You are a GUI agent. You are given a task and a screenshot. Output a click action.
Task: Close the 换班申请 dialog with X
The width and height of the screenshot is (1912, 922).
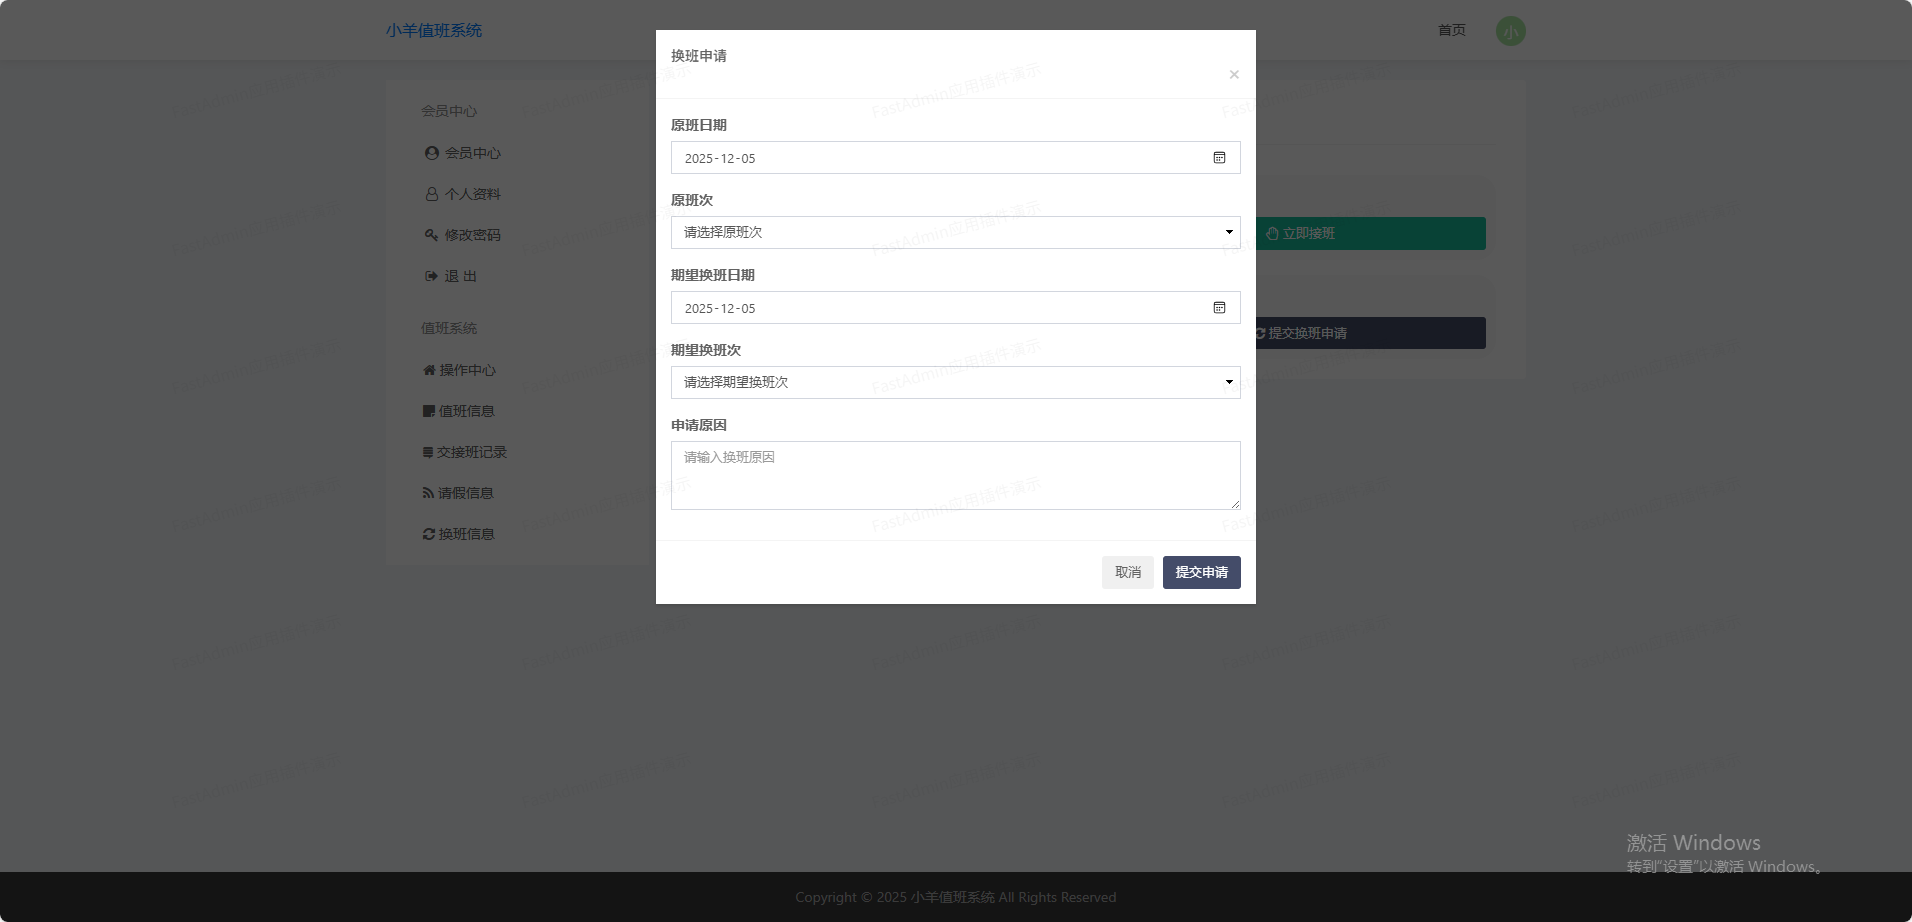(x=1234, y=74)
